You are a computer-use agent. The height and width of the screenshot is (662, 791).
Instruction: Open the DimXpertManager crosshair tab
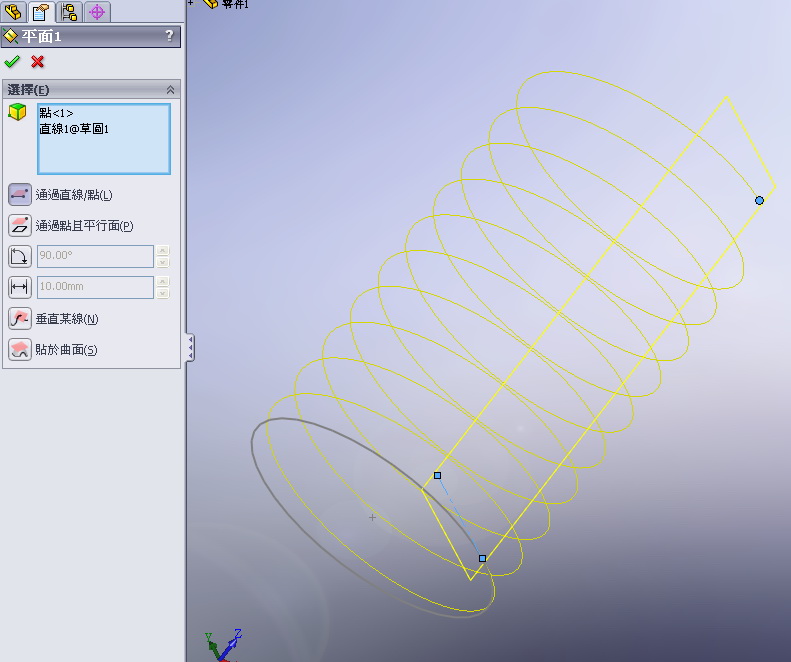click(x=97, y=11)
